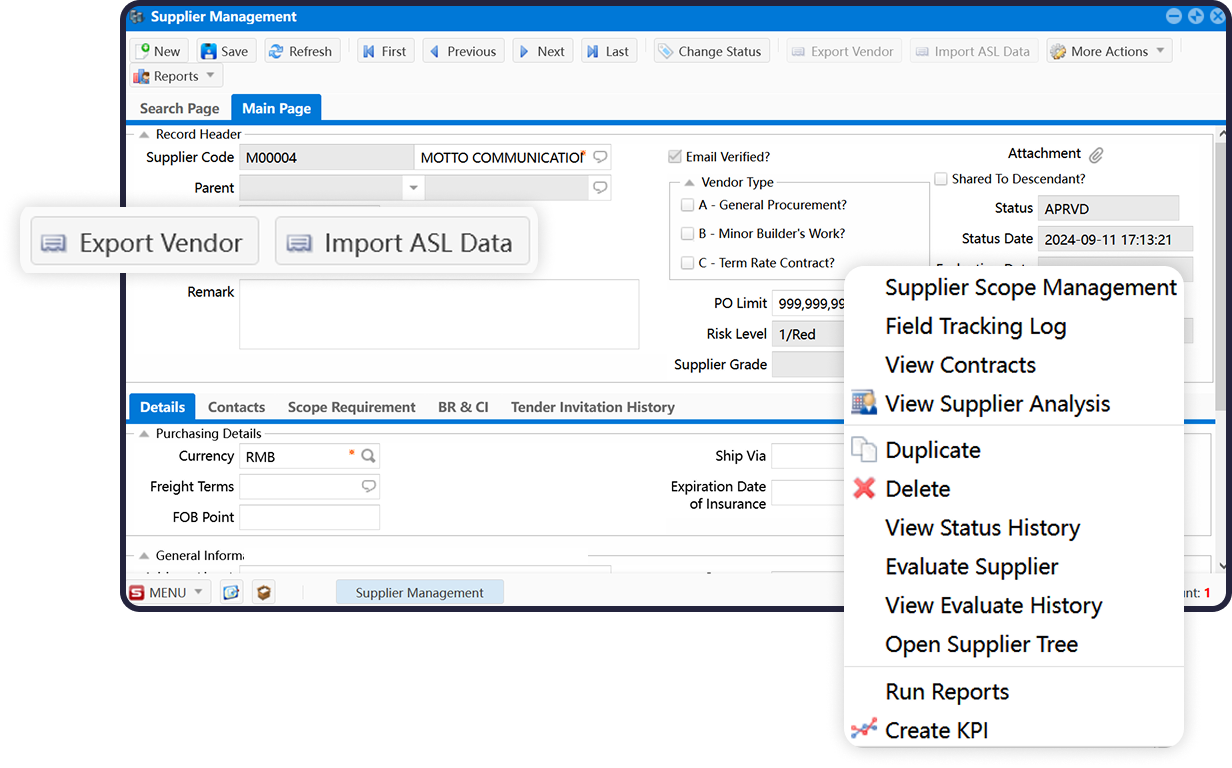Open the Parent field dropdown arrow
The width and height of the screenshot is (1232, 768).
point(413,188)
